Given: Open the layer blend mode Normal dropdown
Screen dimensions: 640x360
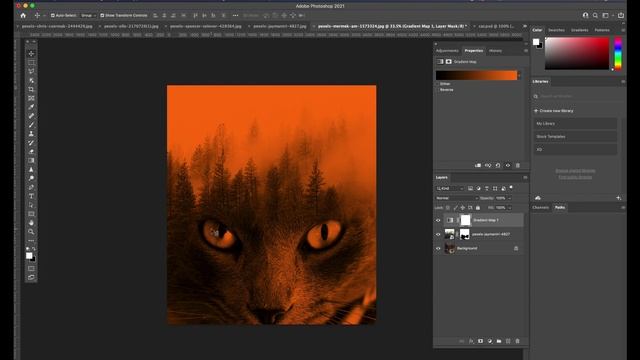Looking at the screenshot, I should pos(457,198).
